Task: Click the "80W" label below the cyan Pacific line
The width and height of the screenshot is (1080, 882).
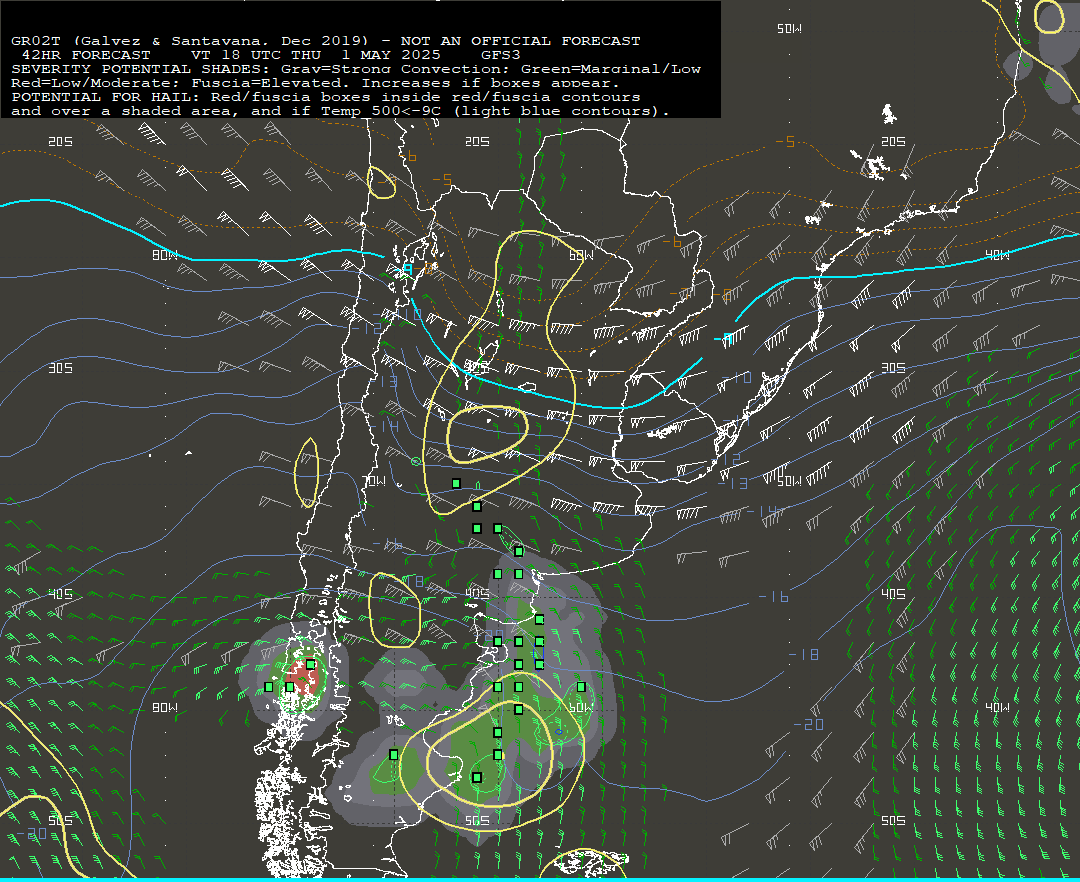Action: [x=165, y=255]
